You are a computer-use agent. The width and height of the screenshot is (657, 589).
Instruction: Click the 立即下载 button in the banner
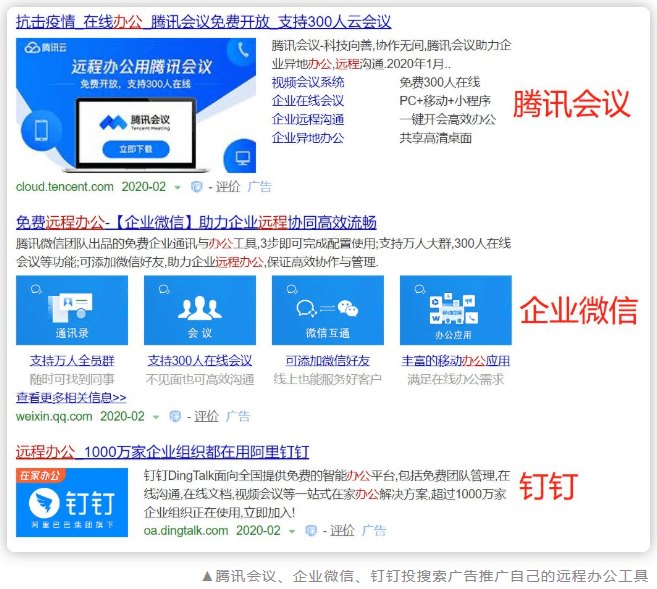point(136,149)
